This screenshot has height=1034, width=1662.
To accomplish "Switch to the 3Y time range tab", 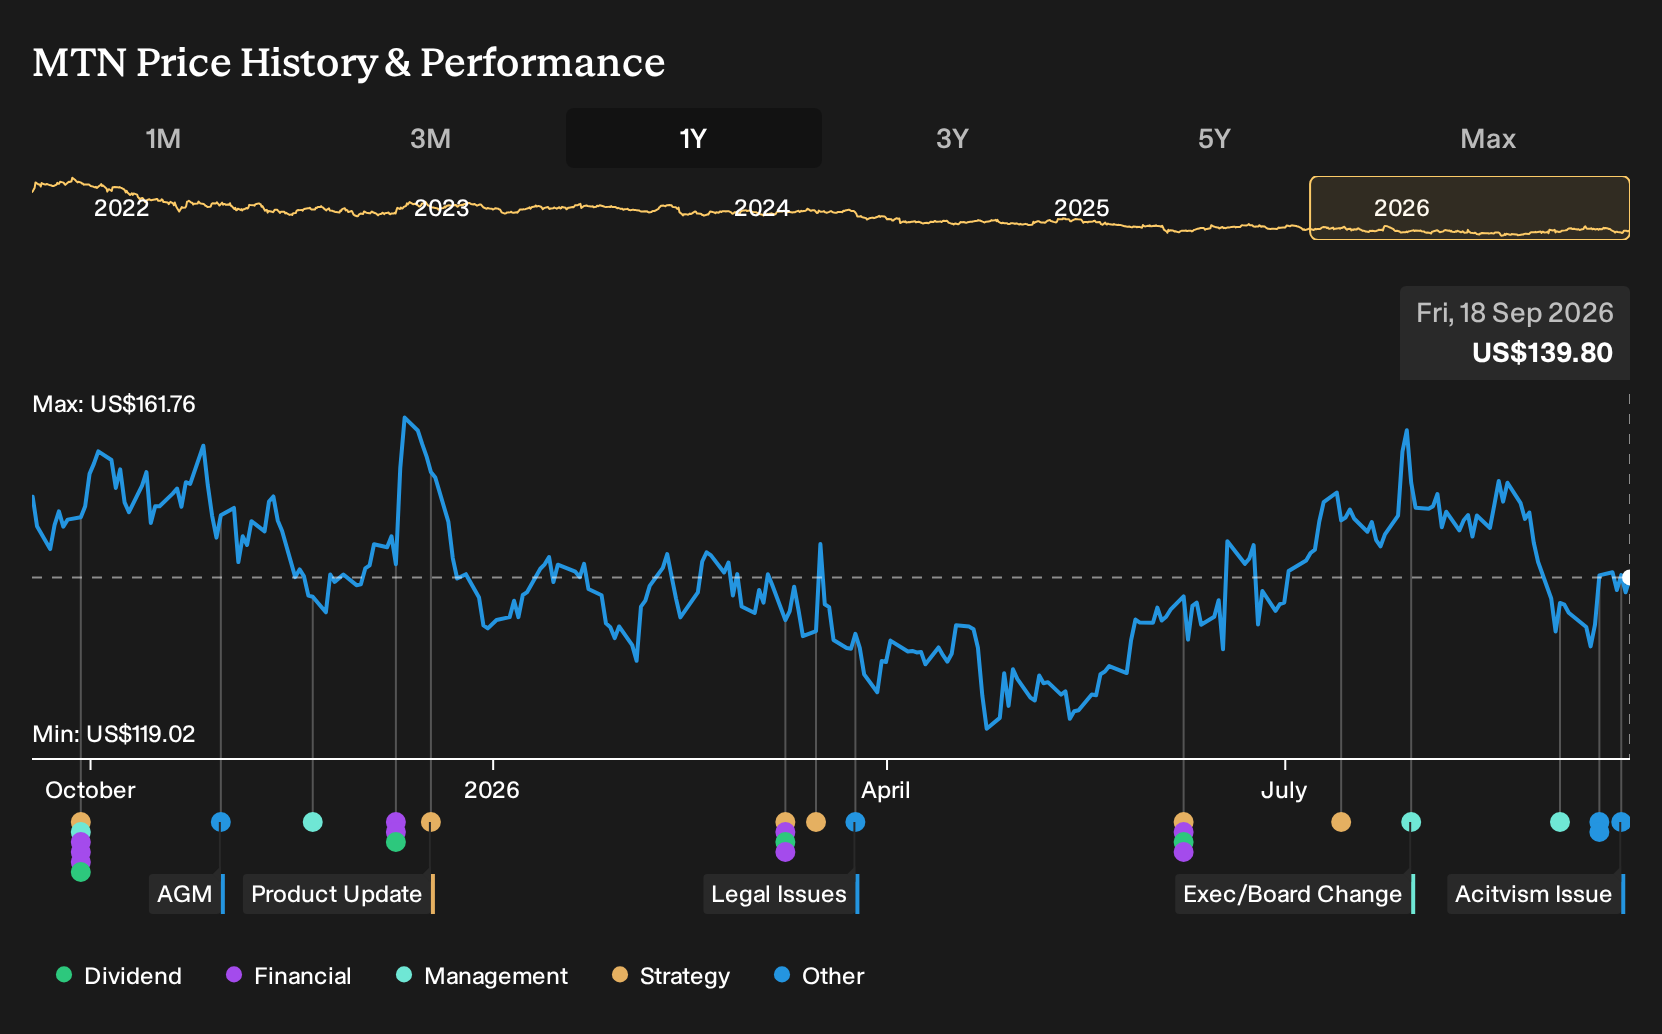I will 952,138.
